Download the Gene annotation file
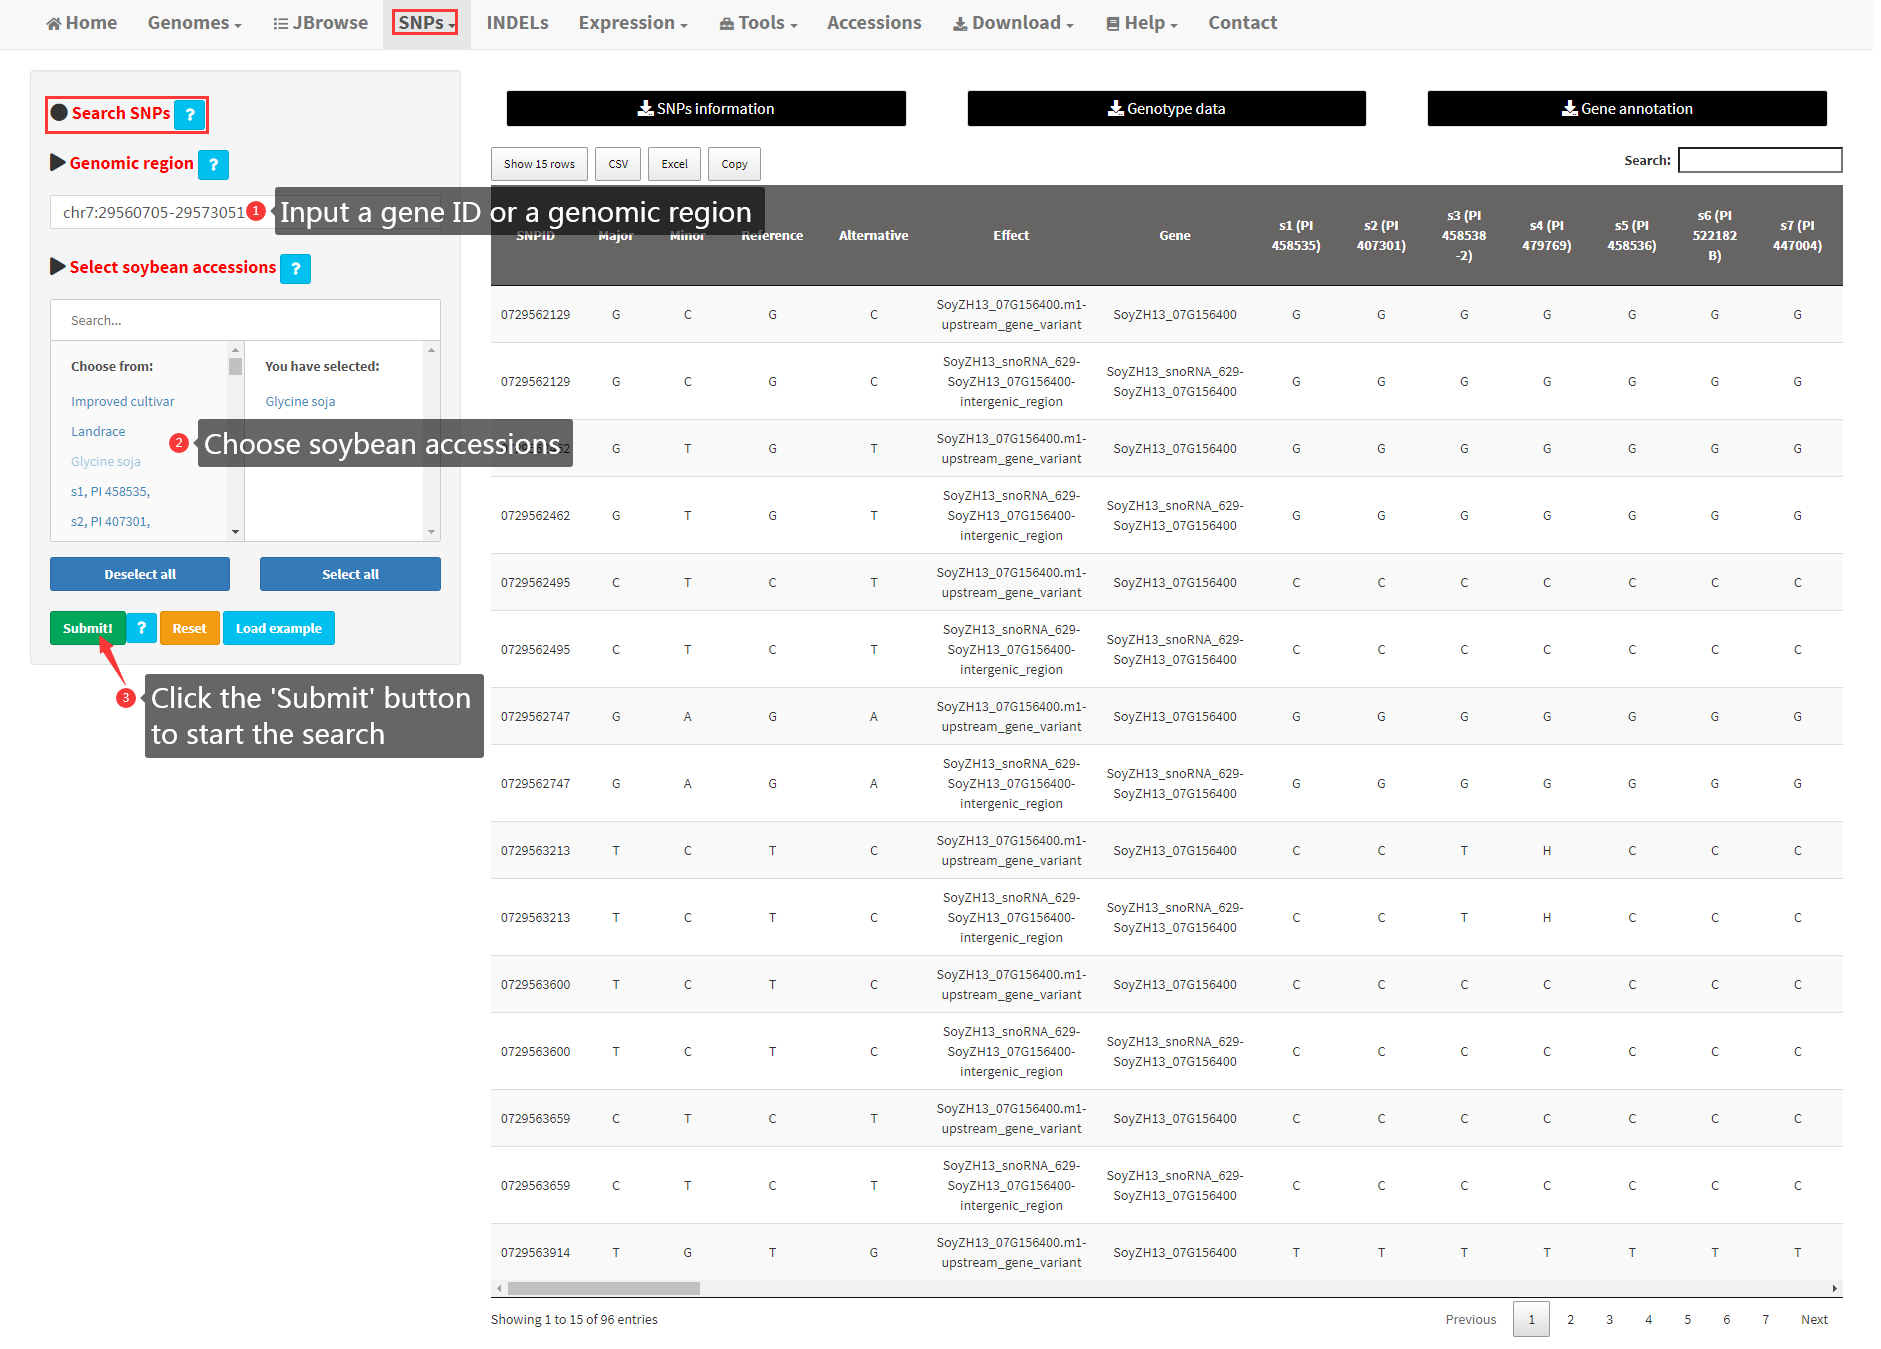 [x=1626, y=109]
